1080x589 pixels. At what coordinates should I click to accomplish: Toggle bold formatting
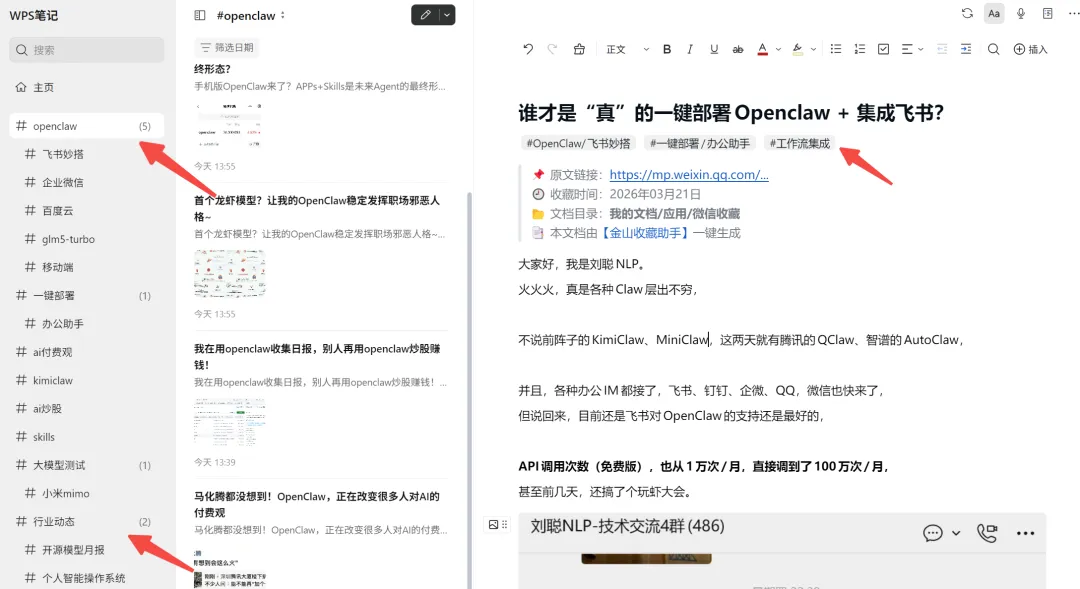667,49
